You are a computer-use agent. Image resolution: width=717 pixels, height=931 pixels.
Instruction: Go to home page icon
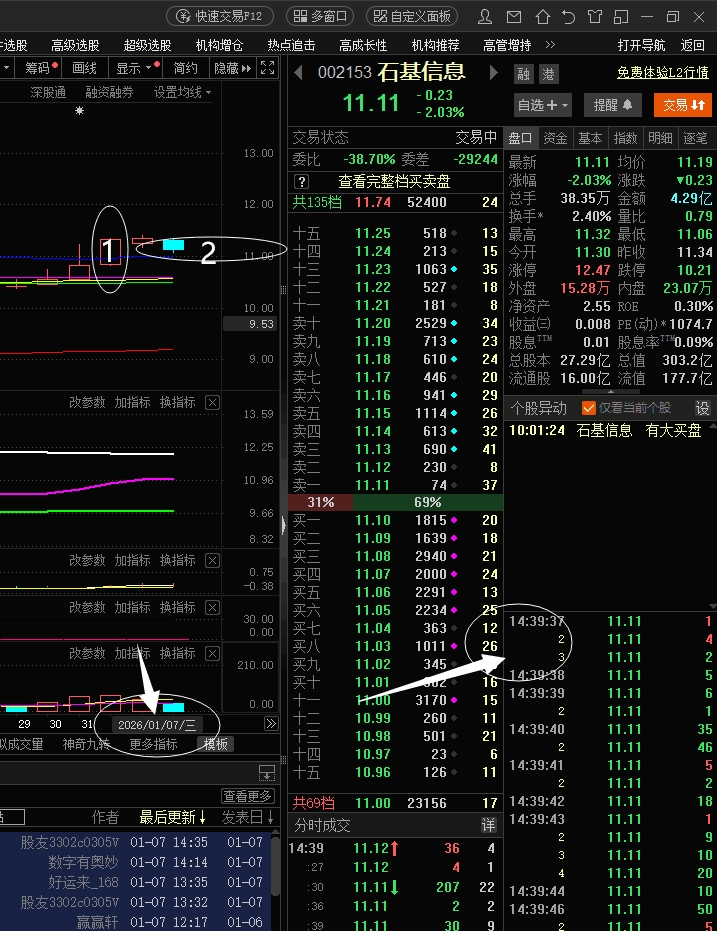coord(542,17)
